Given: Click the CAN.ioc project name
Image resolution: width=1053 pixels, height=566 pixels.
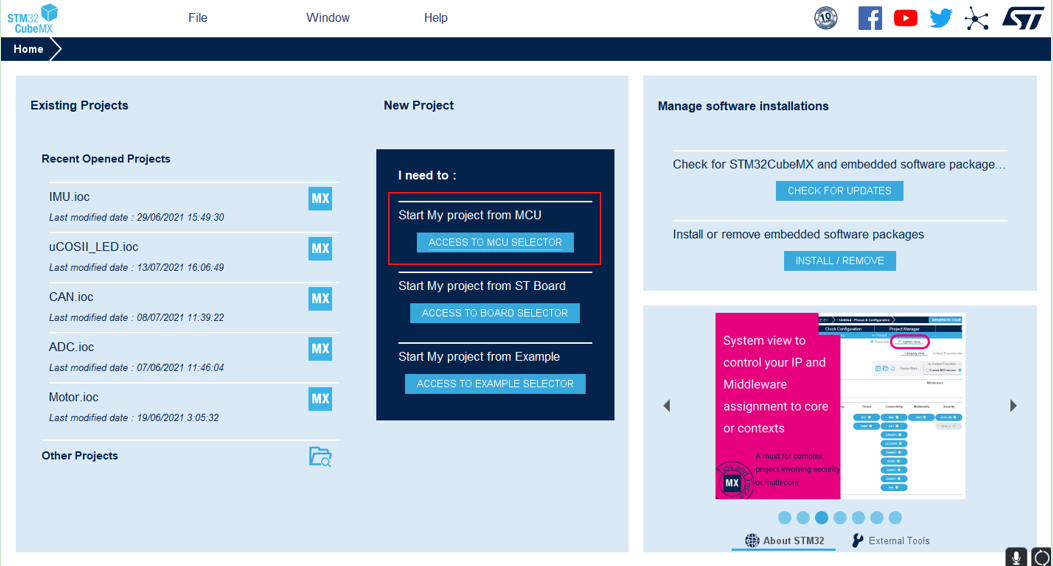Looking at the screenshot, I should pos(71,297).
